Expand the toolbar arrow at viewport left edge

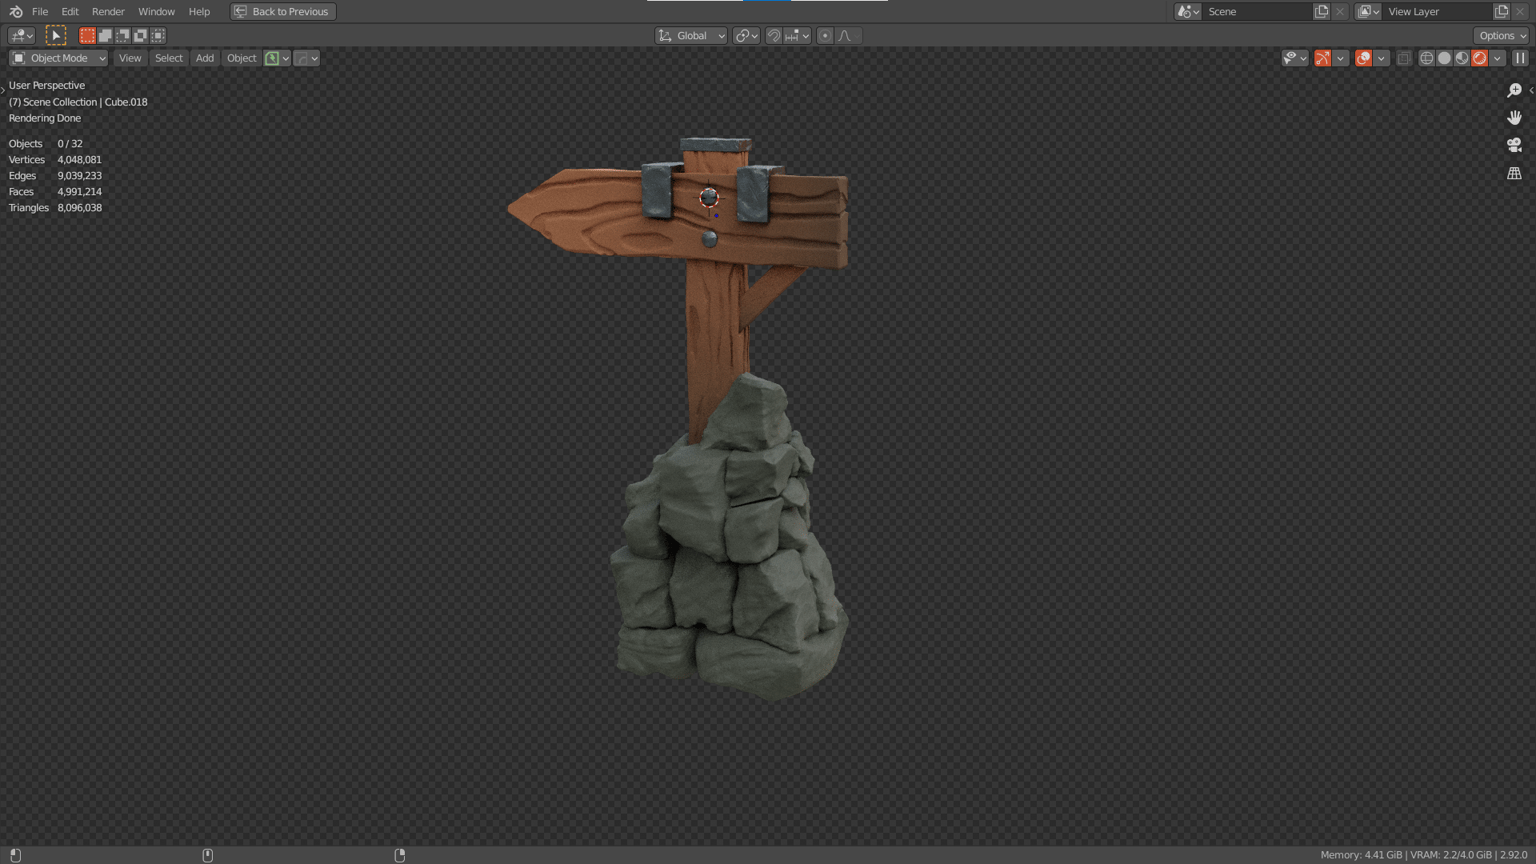click(x=3, y=90)
